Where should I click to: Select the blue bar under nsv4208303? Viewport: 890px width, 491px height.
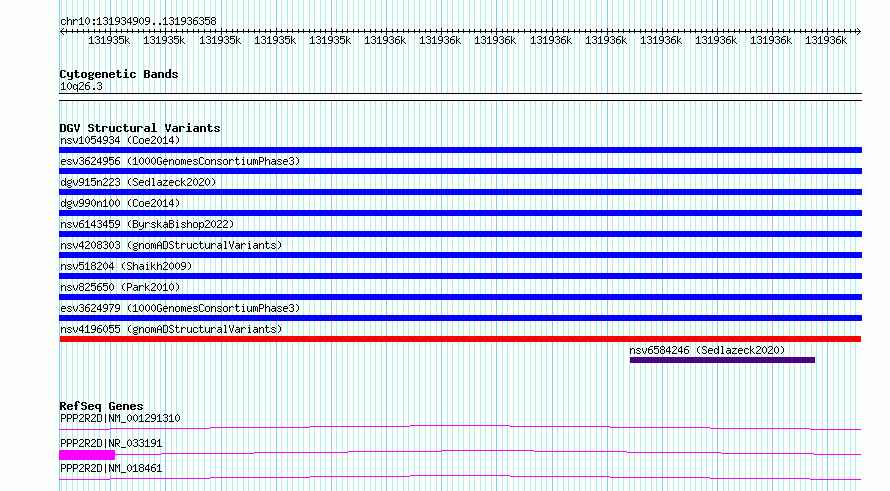[x=460, y=255]
